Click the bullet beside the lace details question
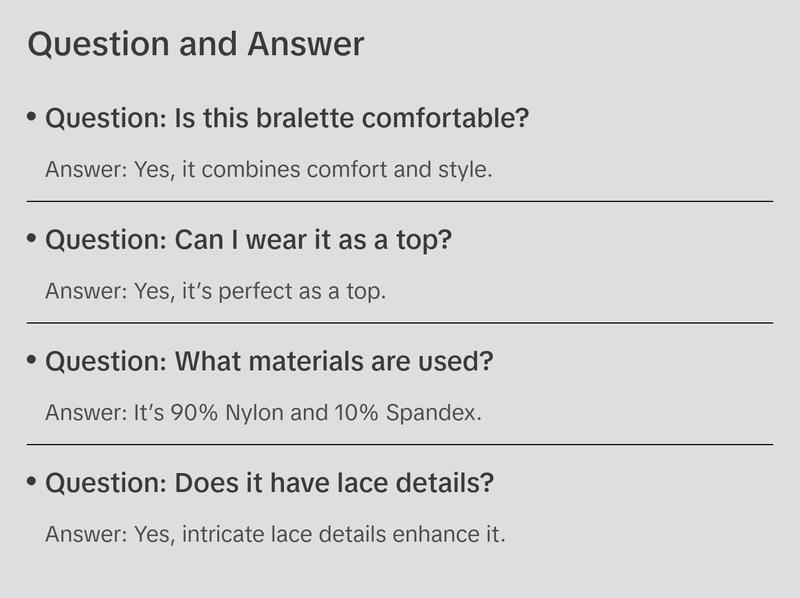The height and width of the screenshot is (598, 800). click(x=32, y=482)
